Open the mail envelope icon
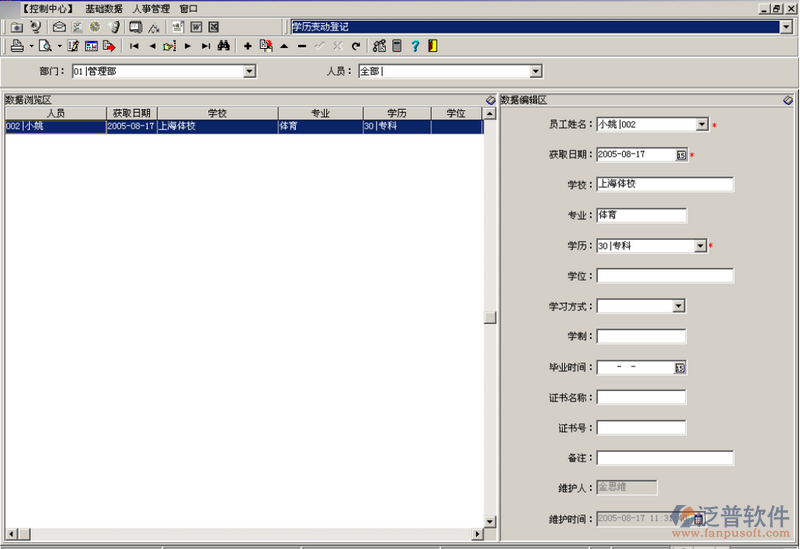This screenshot has width=800, height=549. tap(59, 27)
